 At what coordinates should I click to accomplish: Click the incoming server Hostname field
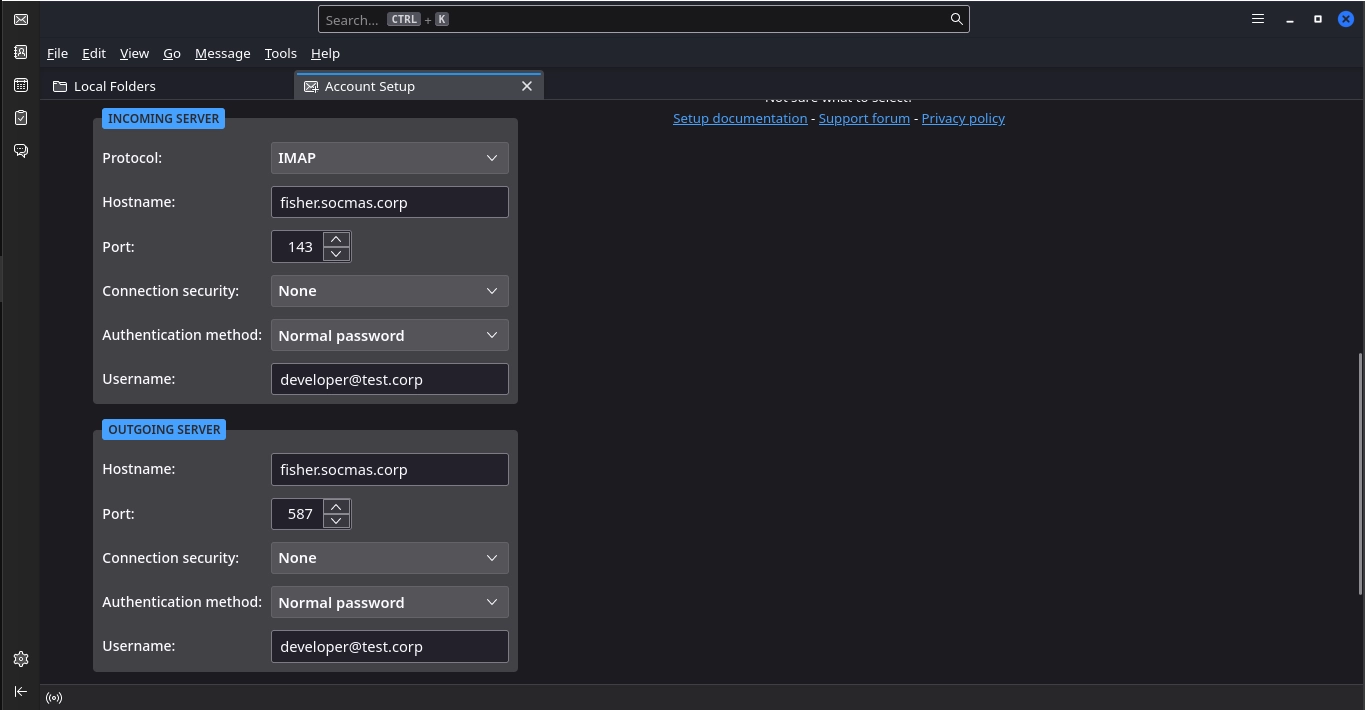389,202
